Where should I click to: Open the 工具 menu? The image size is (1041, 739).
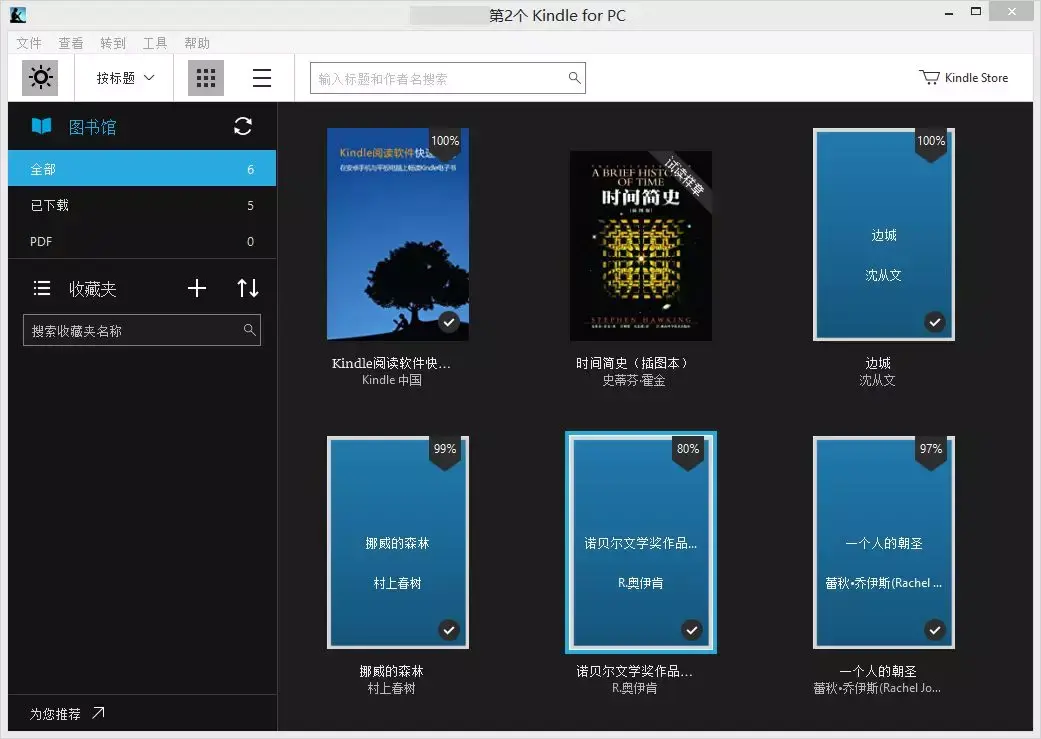point(154,43)
